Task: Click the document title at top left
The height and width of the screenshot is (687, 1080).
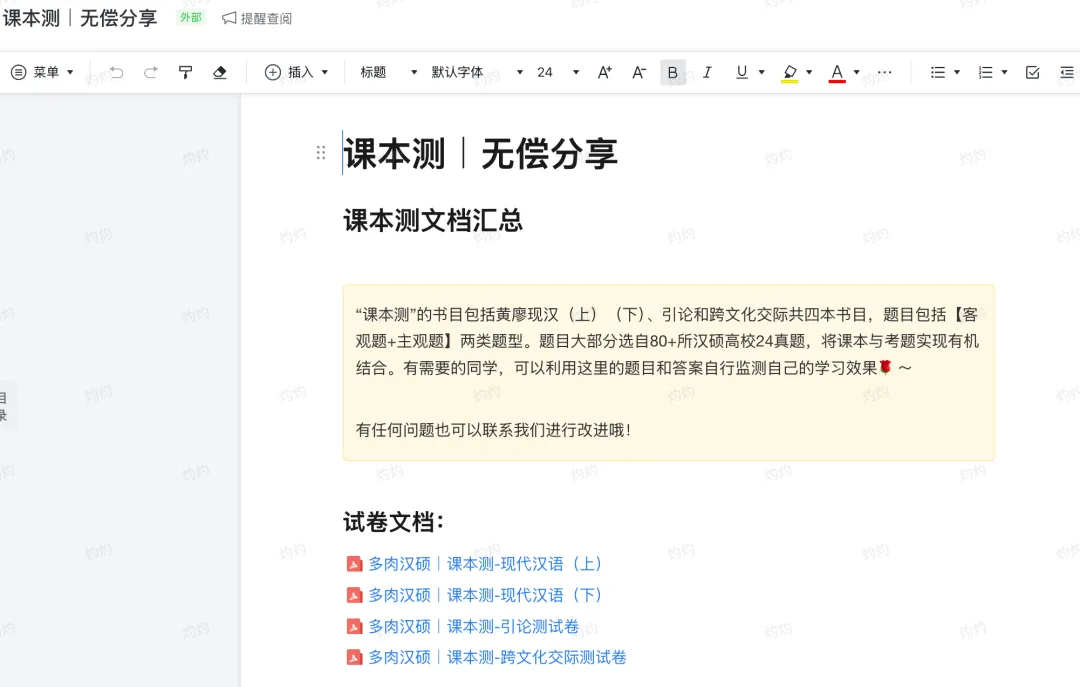Action: (80, 19)
